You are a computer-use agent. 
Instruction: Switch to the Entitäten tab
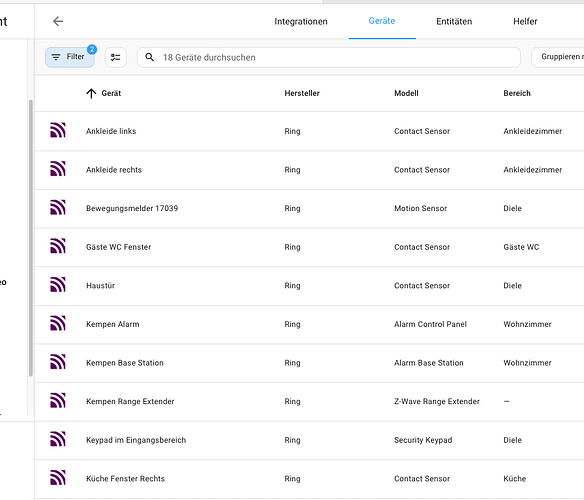tap(454, 22)
